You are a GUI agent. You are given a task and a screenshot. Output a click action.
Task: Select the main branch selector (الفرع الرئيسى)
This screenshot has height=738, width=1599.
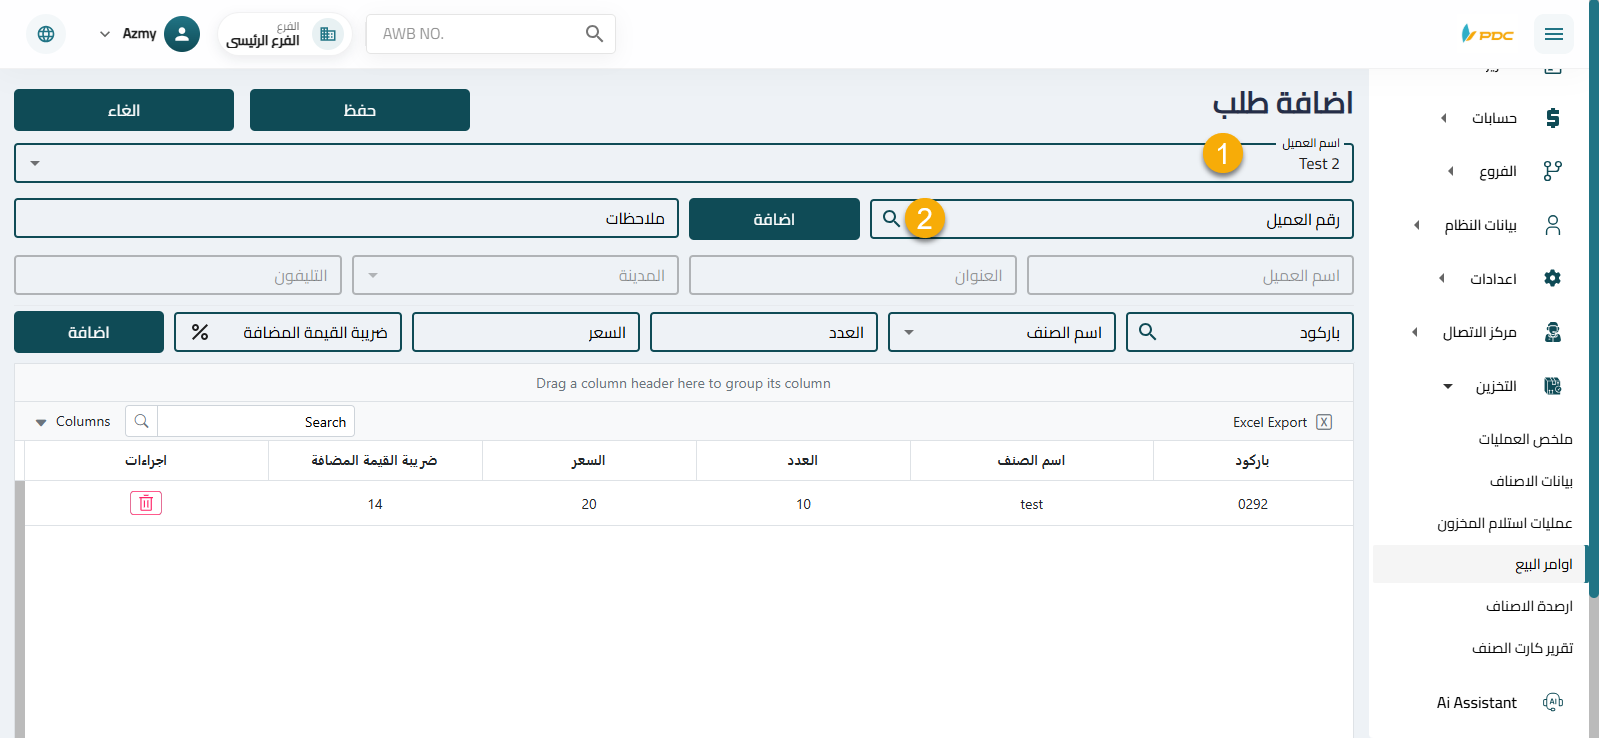[283, 34]
